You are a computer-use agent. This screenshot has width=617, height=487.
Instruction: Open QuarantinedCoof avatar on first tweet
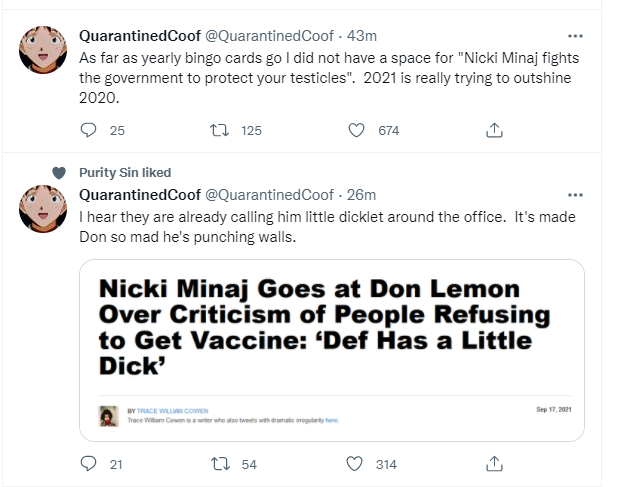(43, 50)
